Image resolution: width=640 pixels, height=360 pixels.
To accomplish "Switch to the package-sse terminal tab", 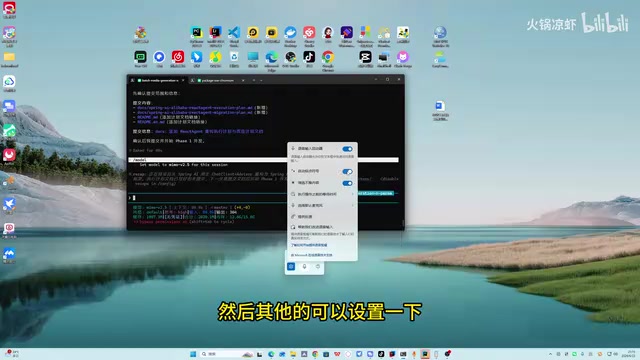I will click(218, 80).
